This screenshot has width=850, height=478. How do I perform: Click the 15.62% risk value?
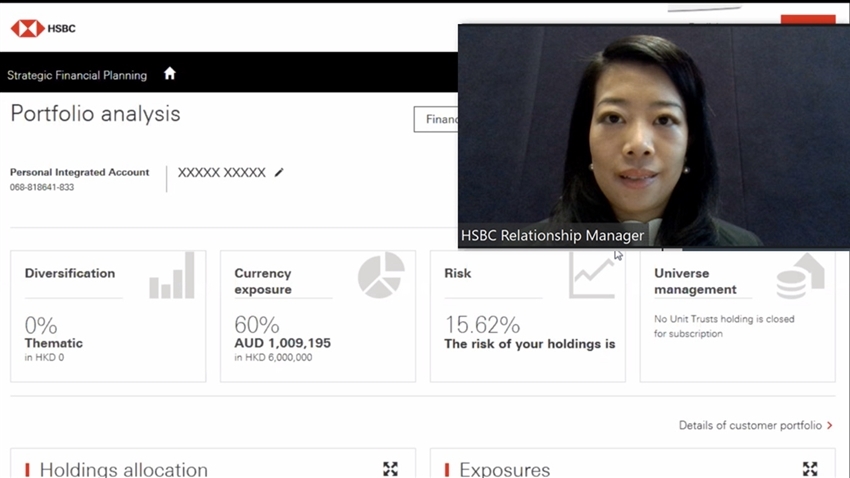[482, 325]
